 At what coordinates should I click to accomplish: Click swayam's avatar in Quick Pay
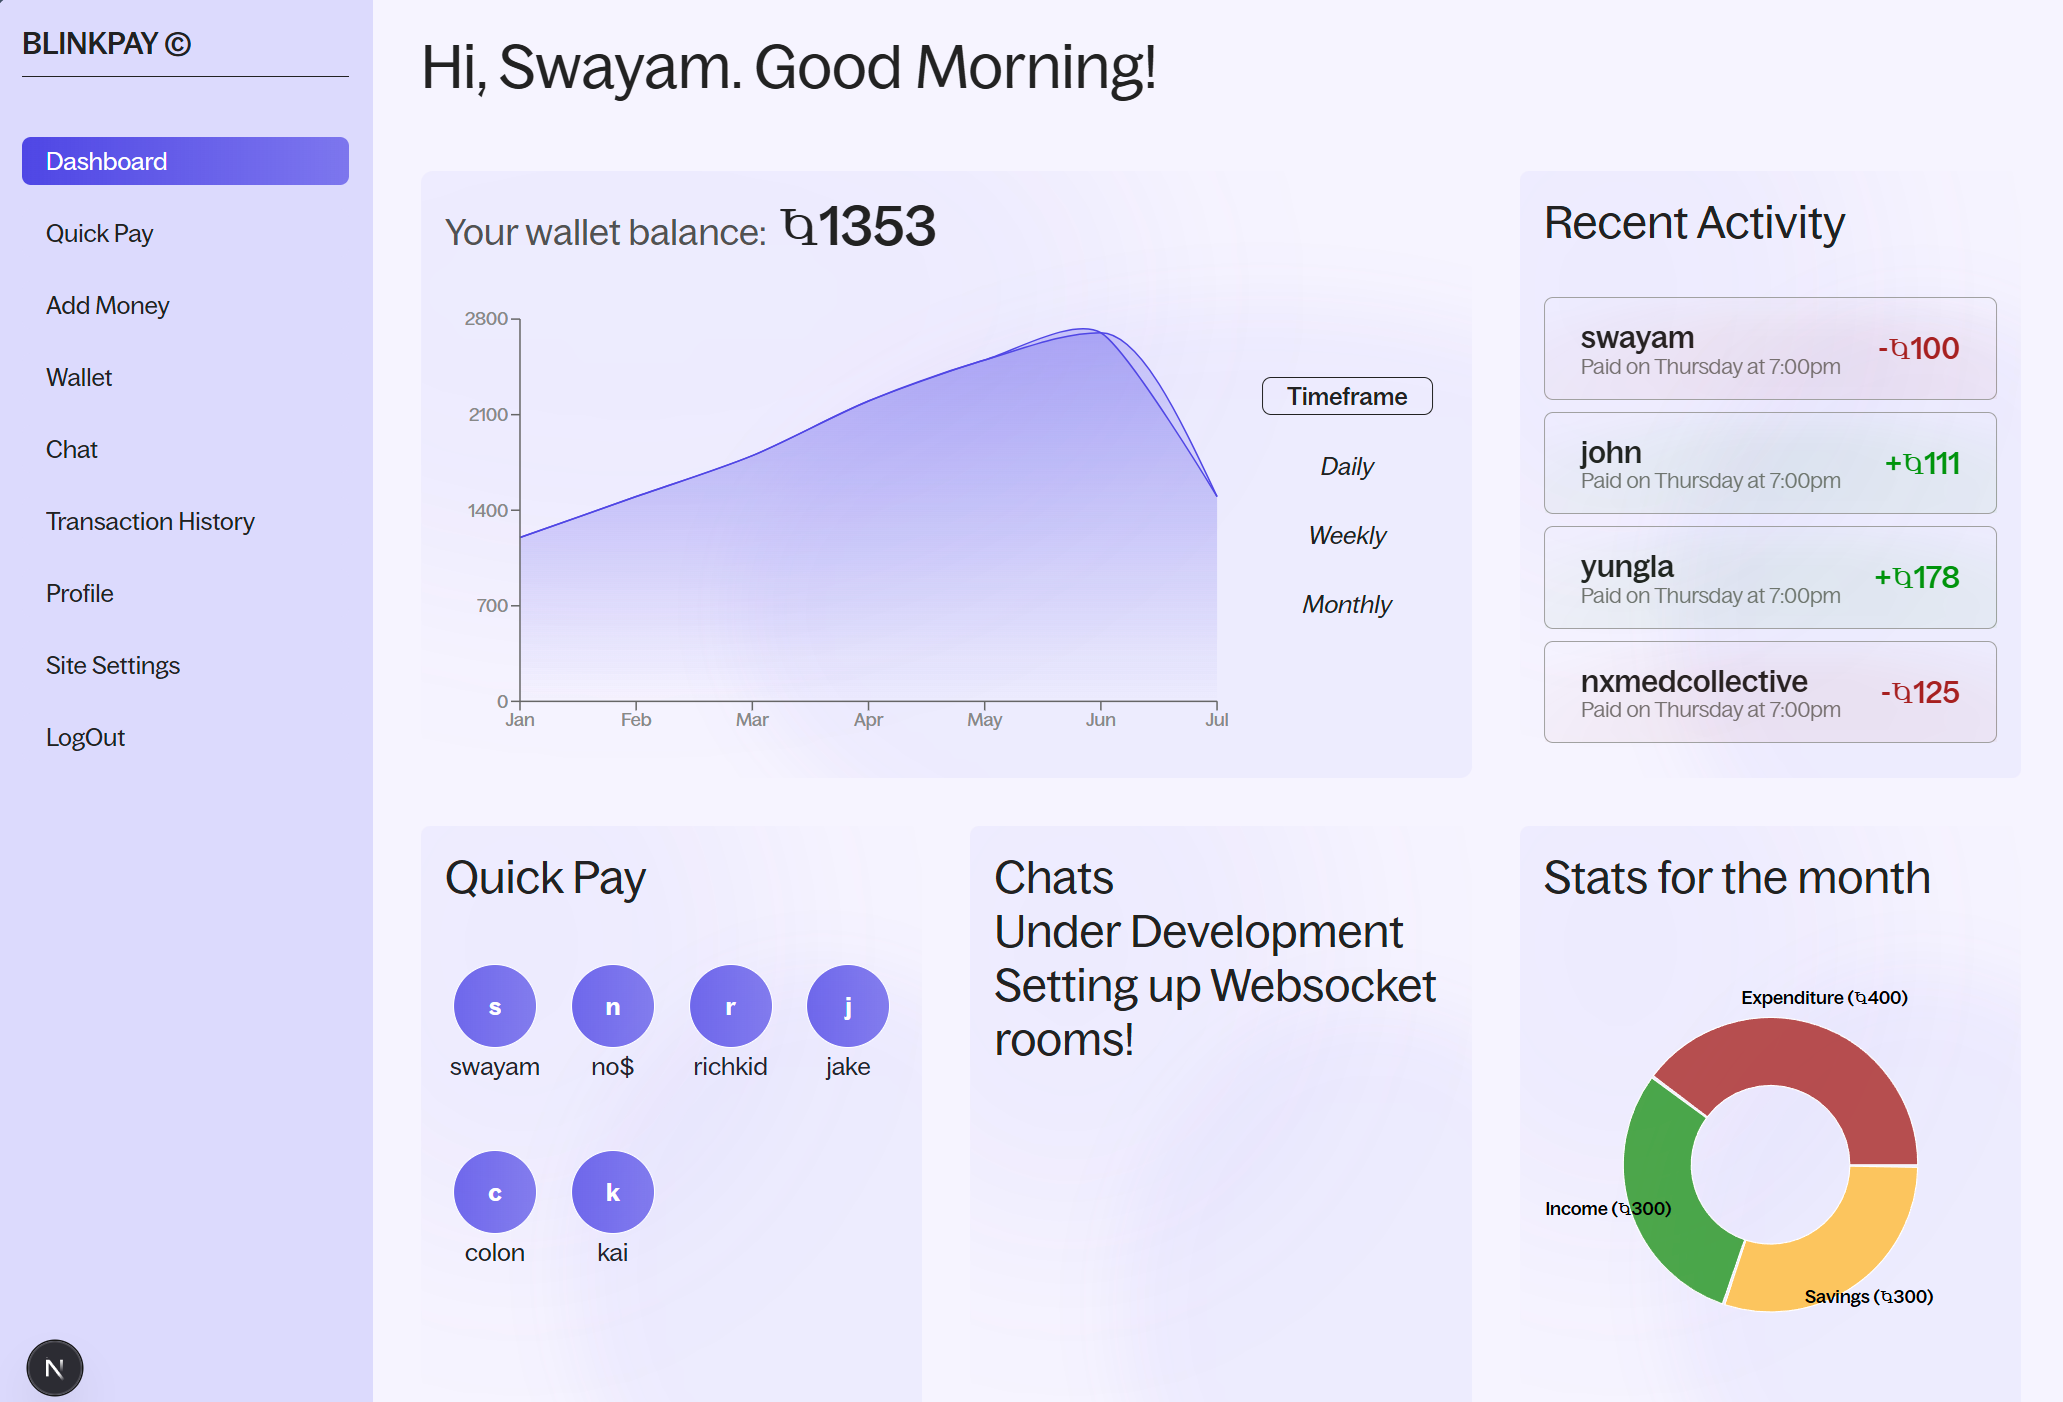[x=494, y=1006]
